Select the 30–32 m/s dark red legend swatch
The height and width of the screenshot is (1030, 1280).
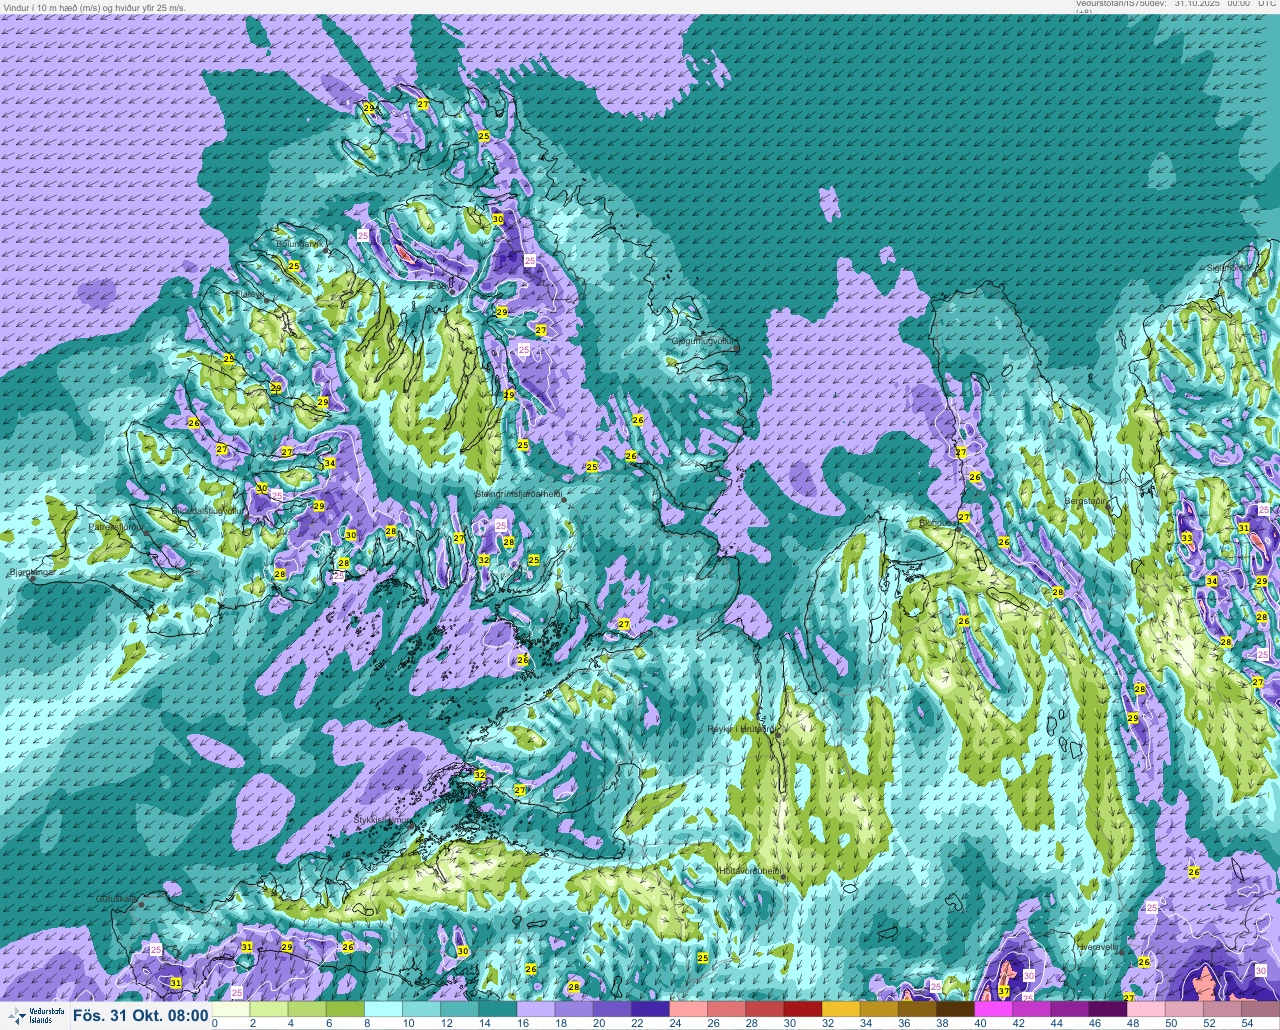(805, 1010)
